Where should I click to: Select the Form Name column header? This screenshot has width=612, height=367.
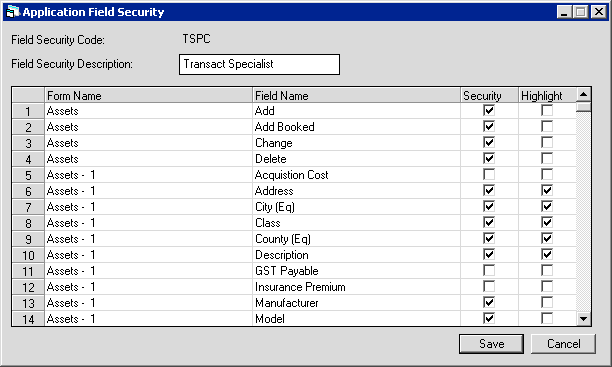[148, 95]
